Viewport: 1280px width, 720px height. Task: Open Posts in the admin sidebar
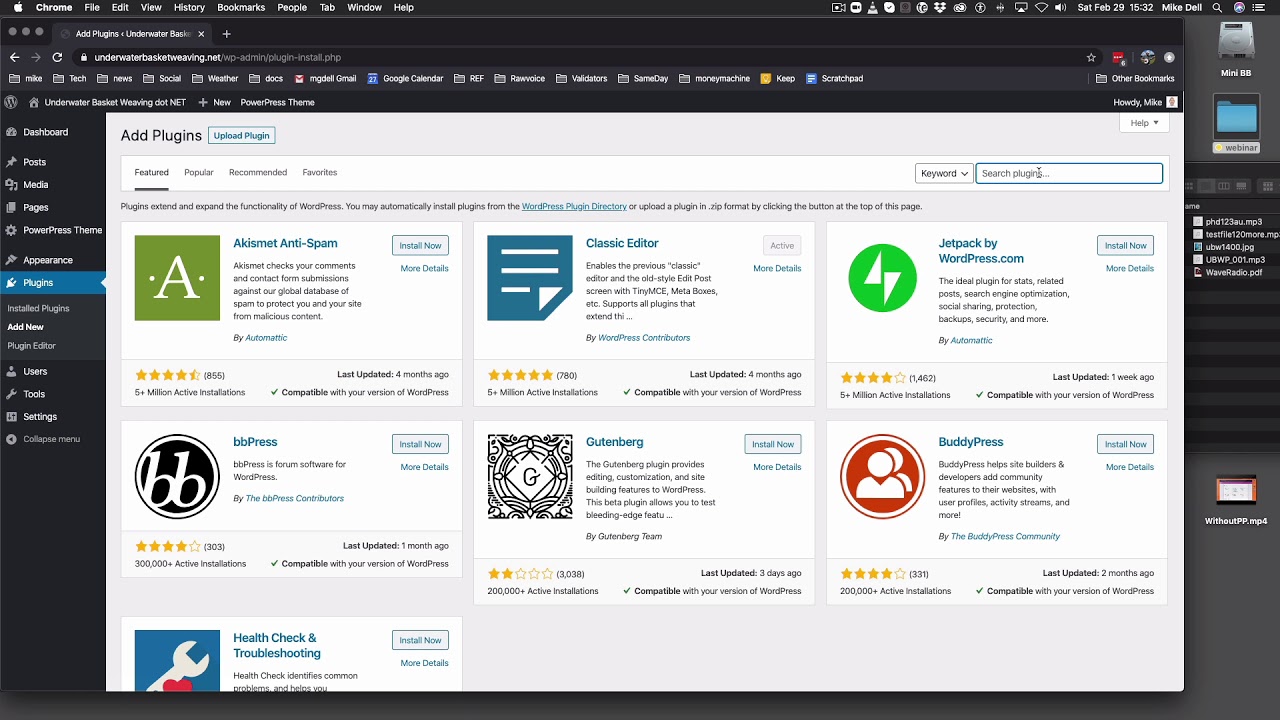34,162
